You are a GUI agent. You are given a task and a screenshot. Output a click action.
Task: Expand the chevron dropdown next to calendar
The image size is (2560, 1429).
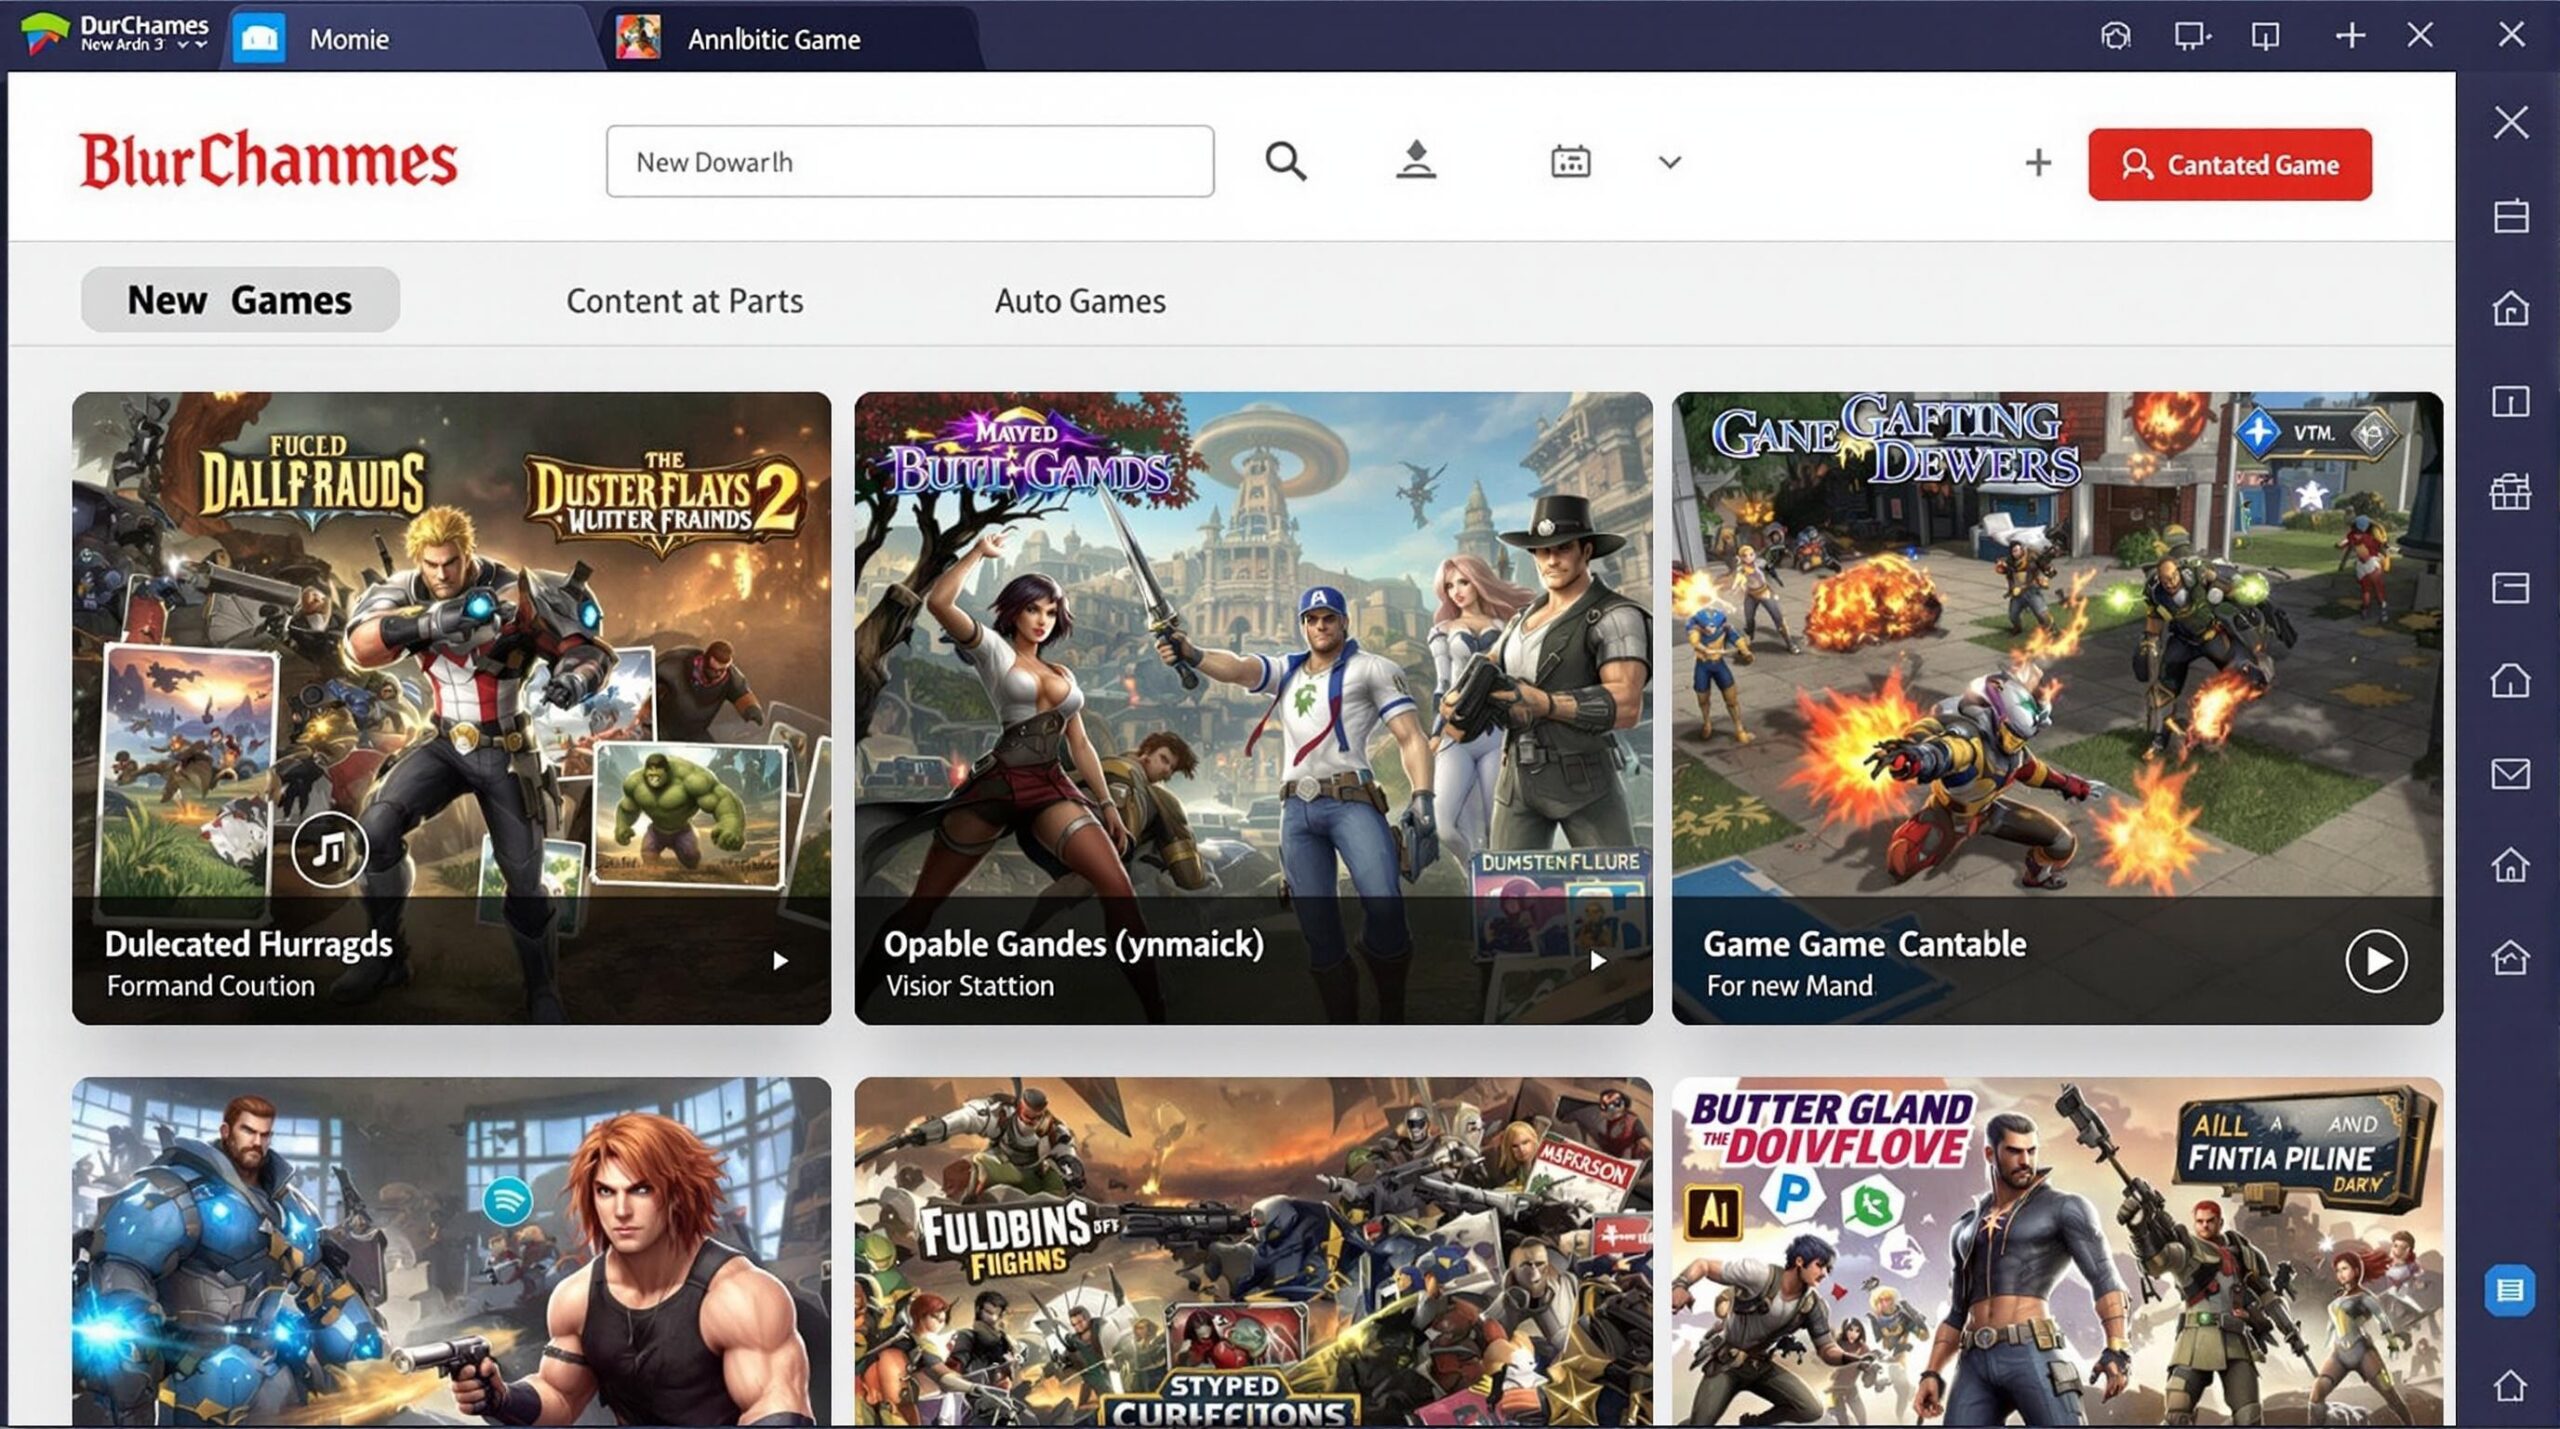1669,162
